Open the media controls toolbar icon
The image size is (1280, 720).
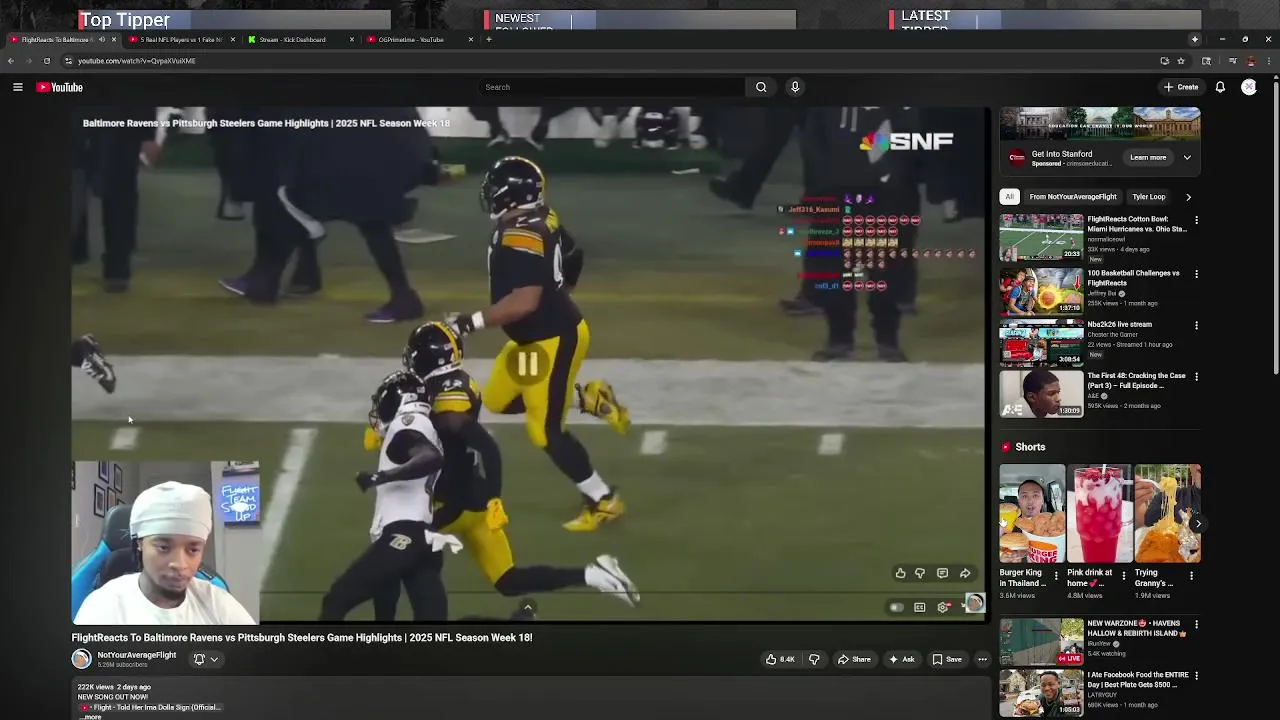point(1233,61)
